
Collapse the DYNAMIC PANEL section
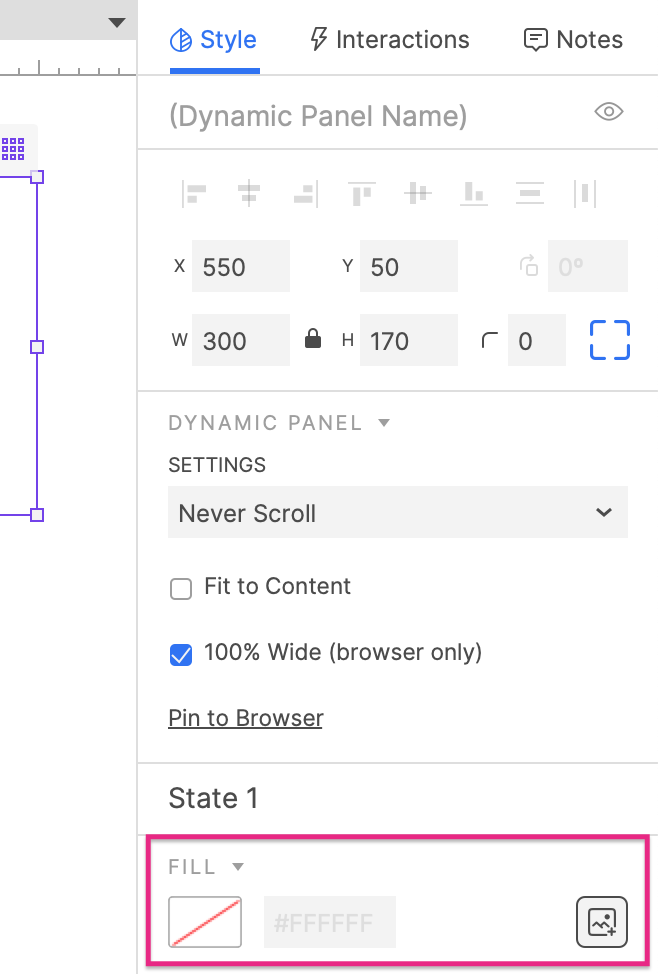384,423
